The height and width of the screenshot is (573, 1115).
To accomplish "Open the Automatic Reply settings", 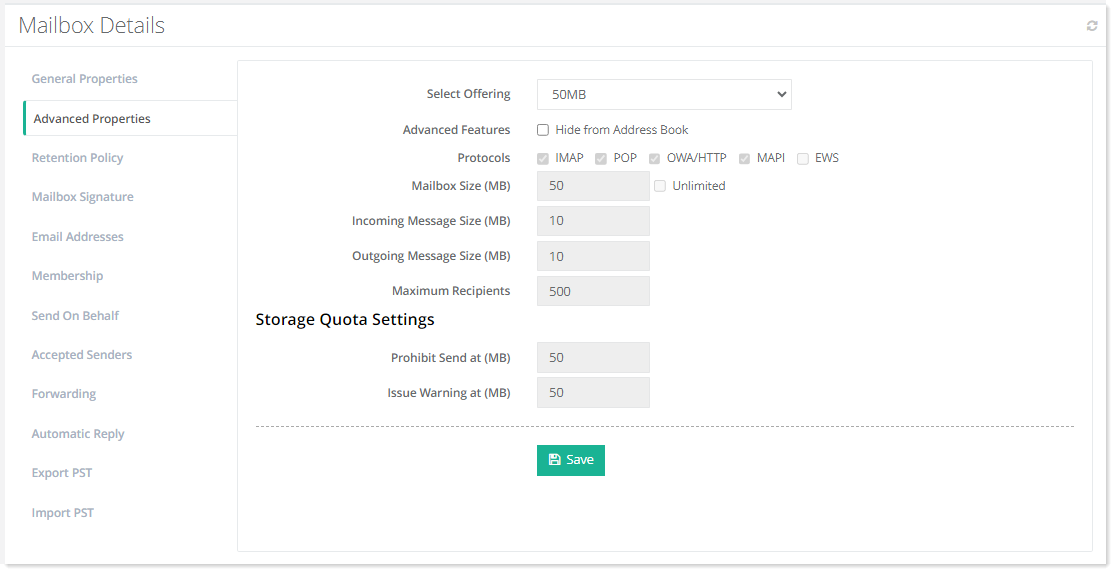I will pos(78,434).
